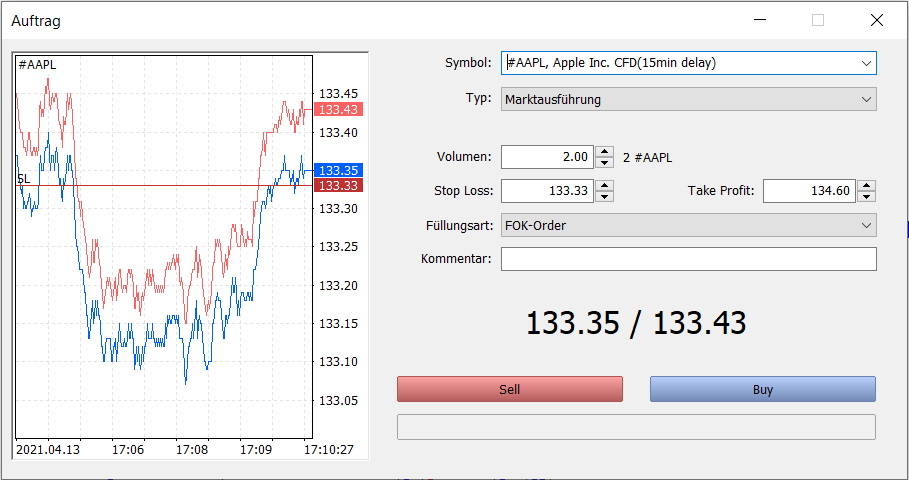
Task: Increase Take Profit with the up arrow
Action: point(867,186)
